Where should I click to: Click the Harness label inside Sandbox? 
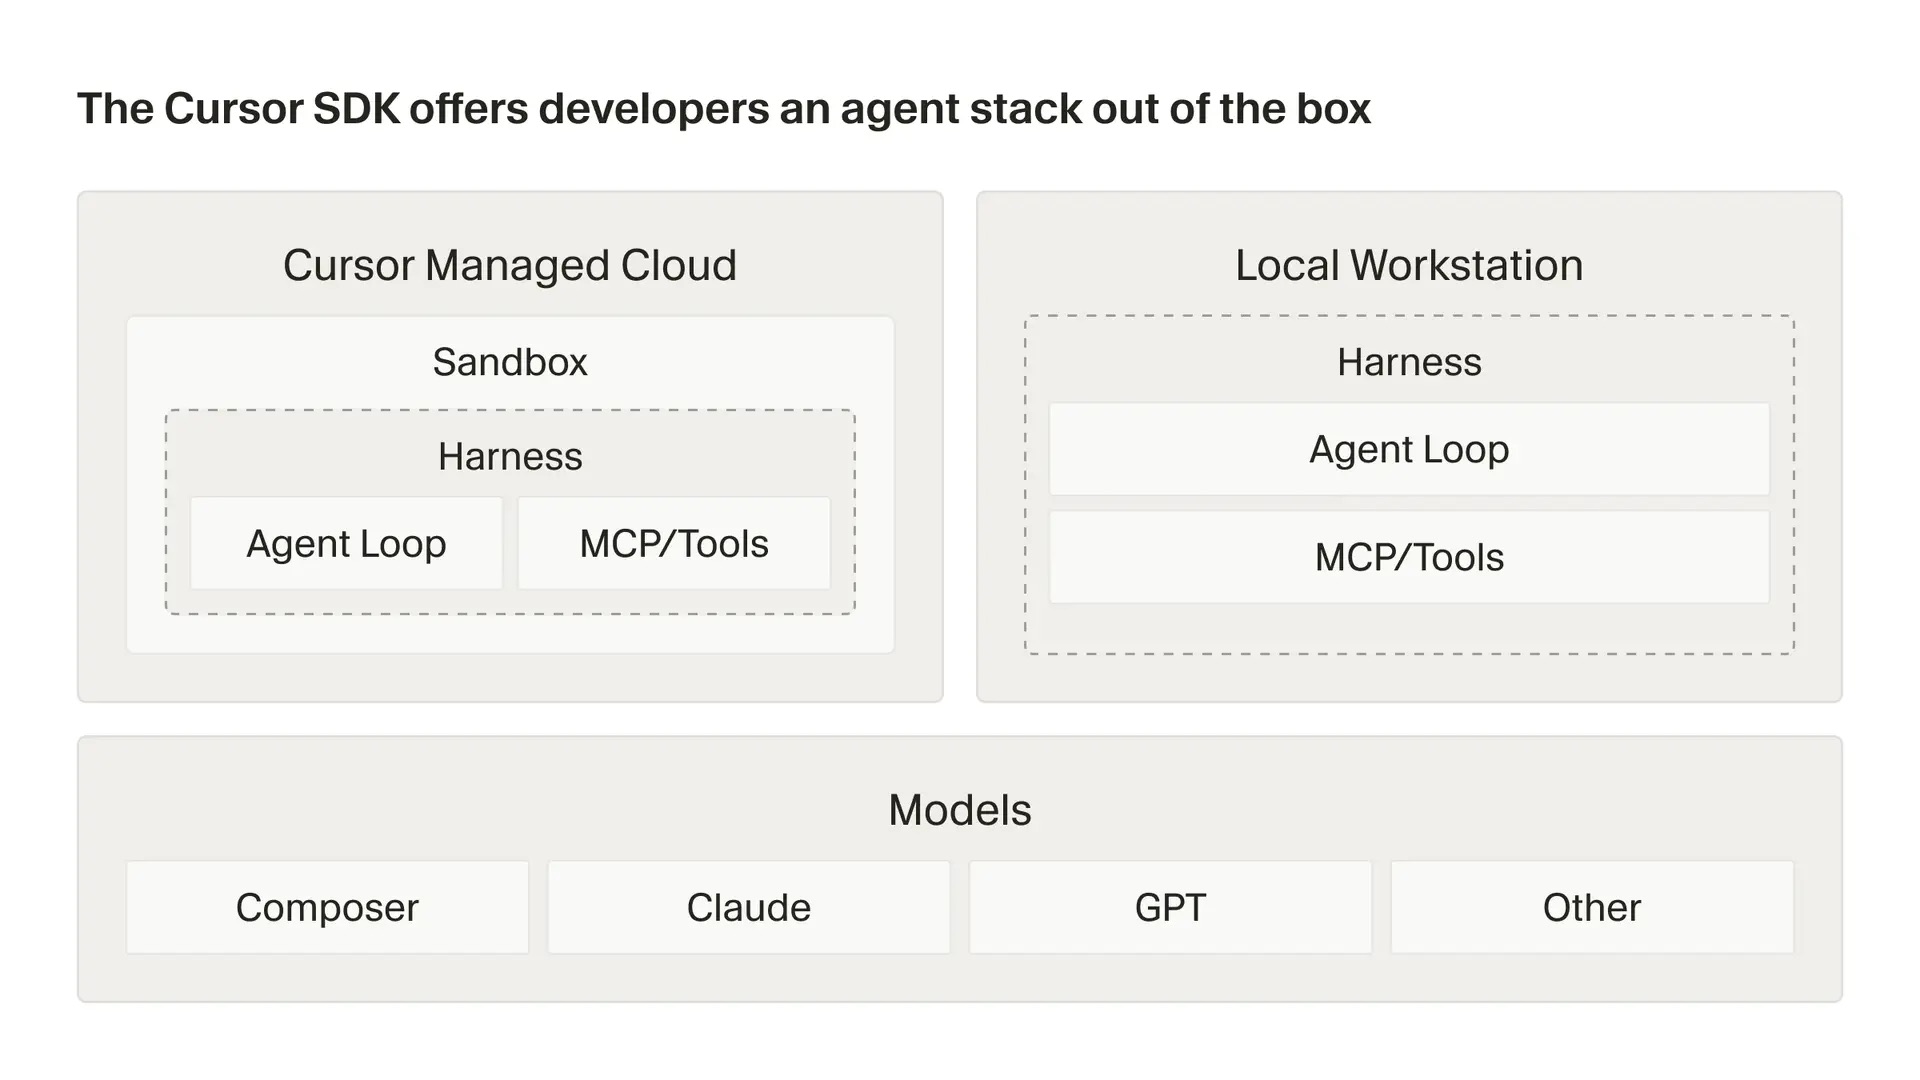(510, 456)
